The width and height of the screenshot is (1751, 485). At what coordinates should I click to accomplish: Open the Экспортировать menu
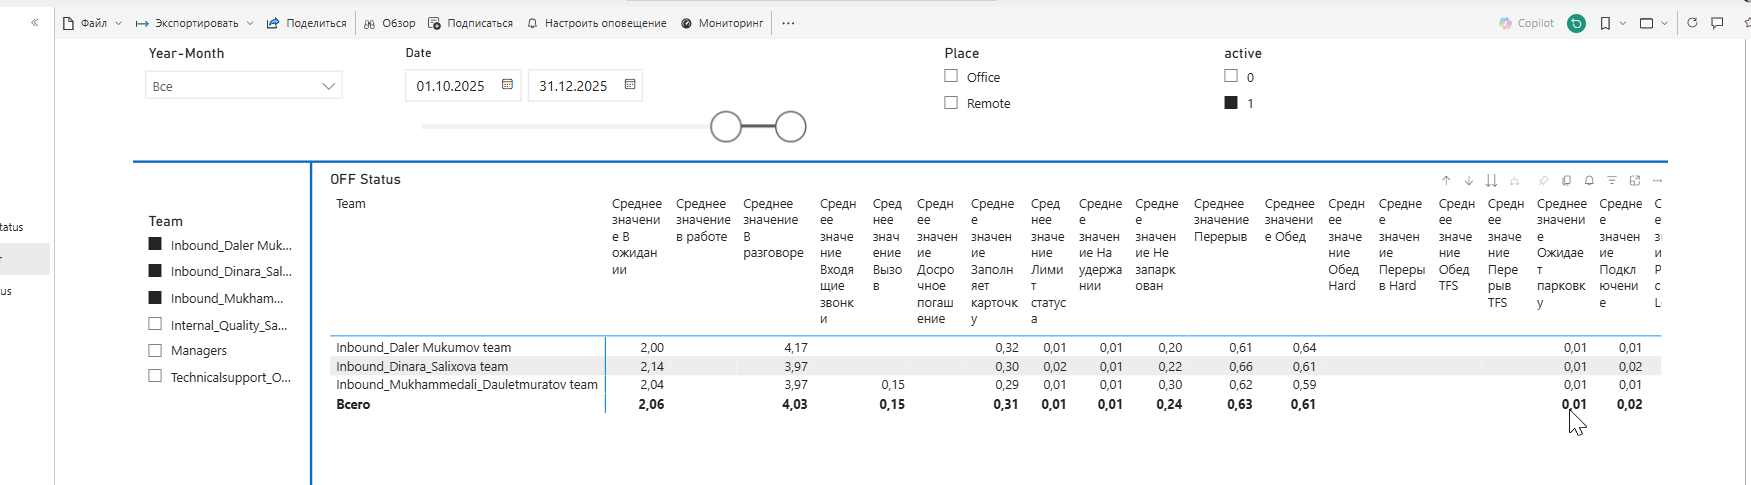194,23
